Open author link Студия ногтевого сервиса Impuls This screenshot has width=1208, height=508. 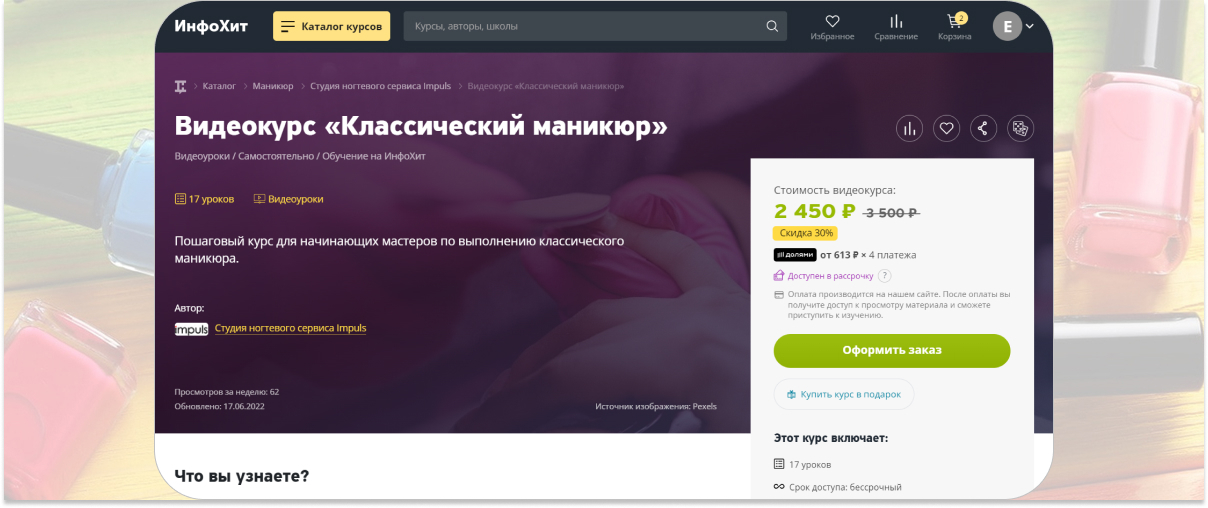tap(290, 328)
